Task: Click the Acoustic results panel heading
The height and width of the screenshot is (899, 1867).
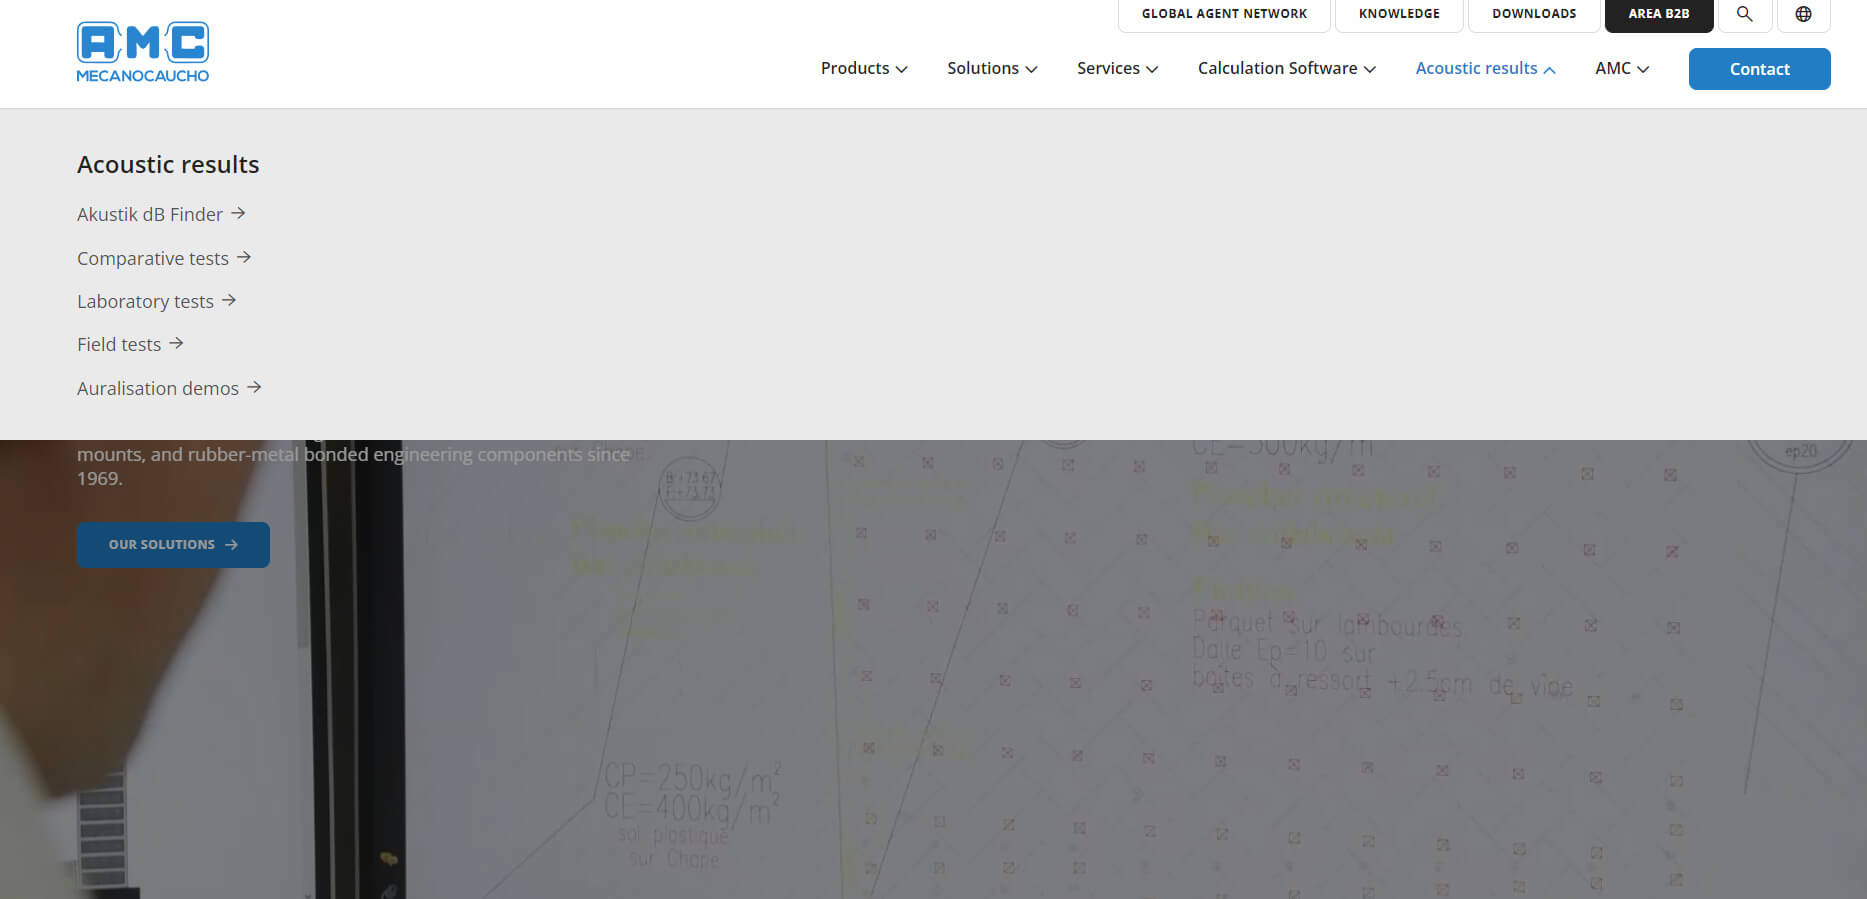Action: click(x=168, y=164)
